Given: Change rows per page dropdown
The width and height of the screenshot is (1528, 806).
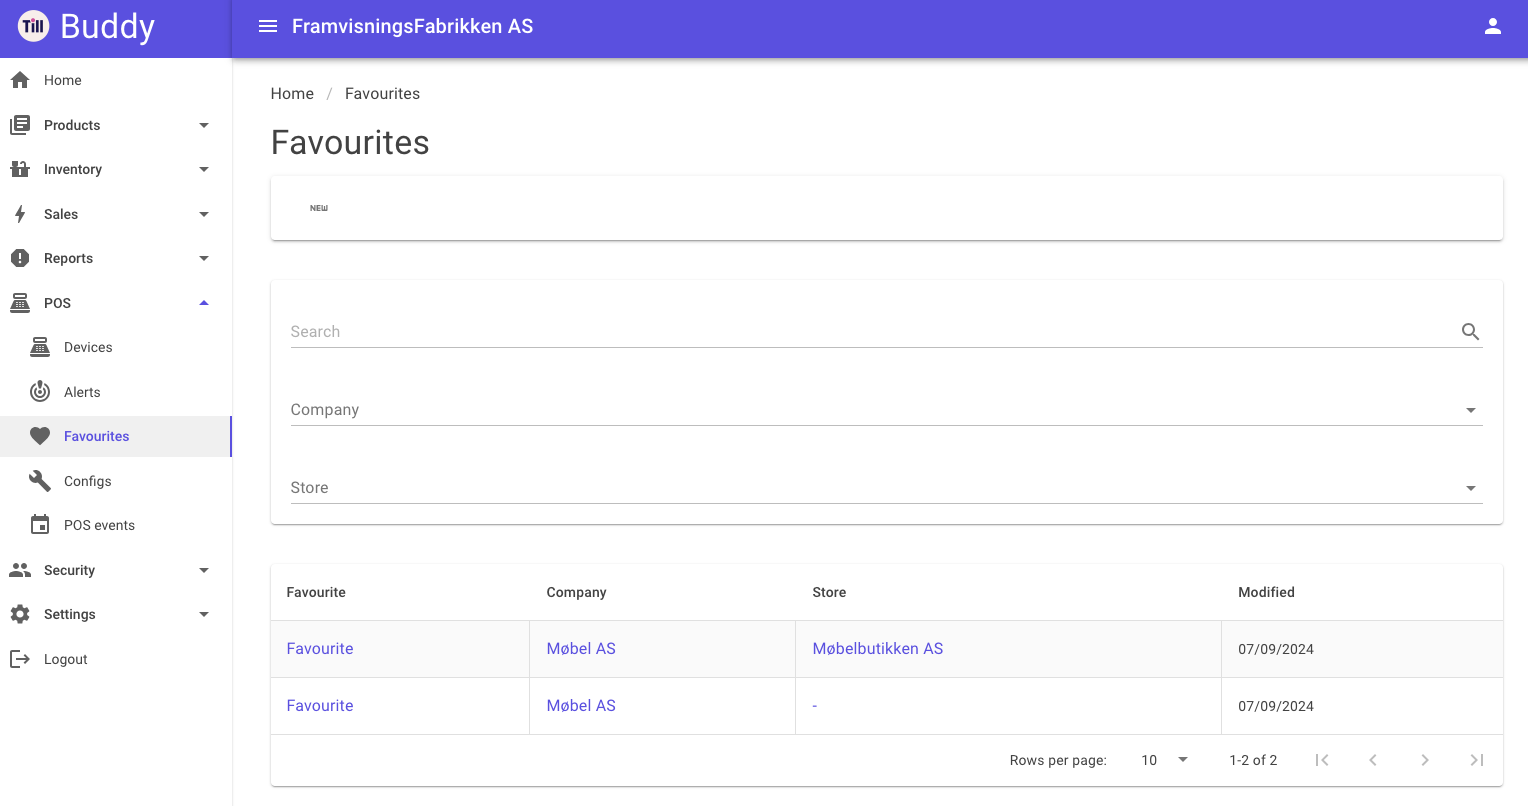Looking at the screenshot, I should pos(1164,760).
